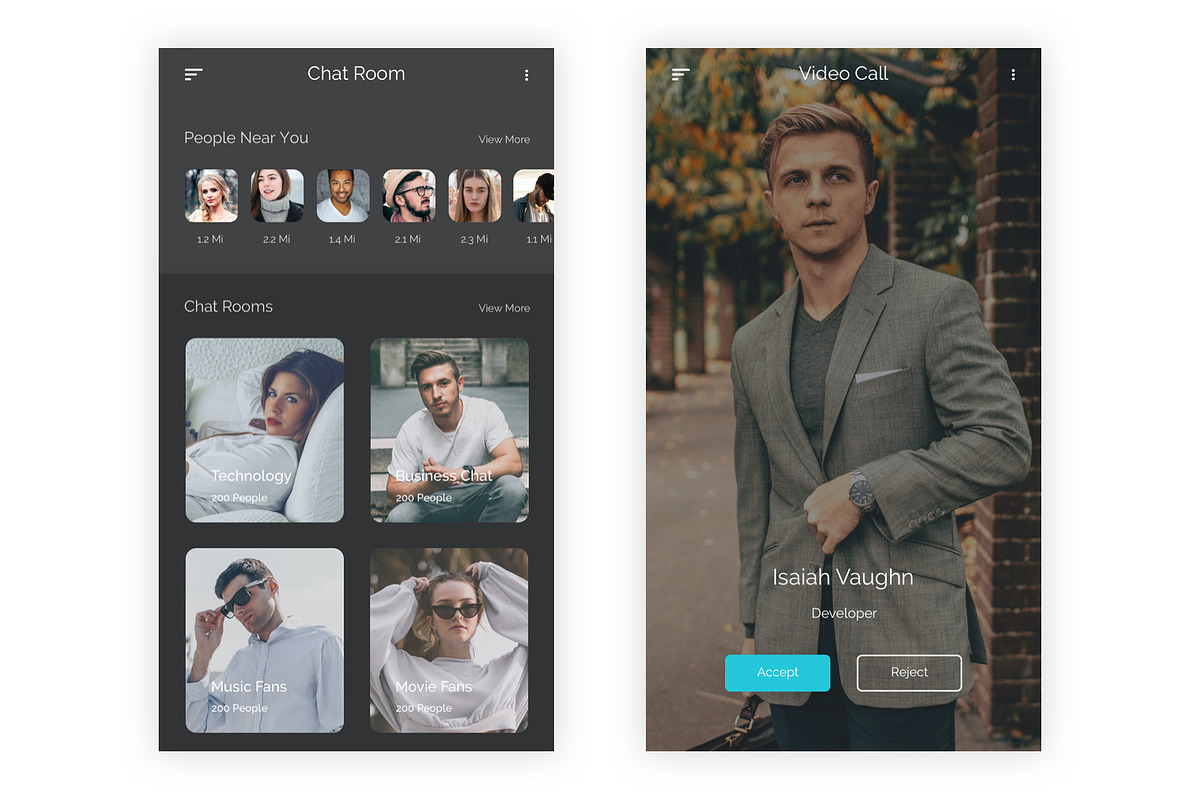Select the person avatar 2.1 Mi away
The width and height of the screenshot is (1200, 800).
(x=409, y=195)
